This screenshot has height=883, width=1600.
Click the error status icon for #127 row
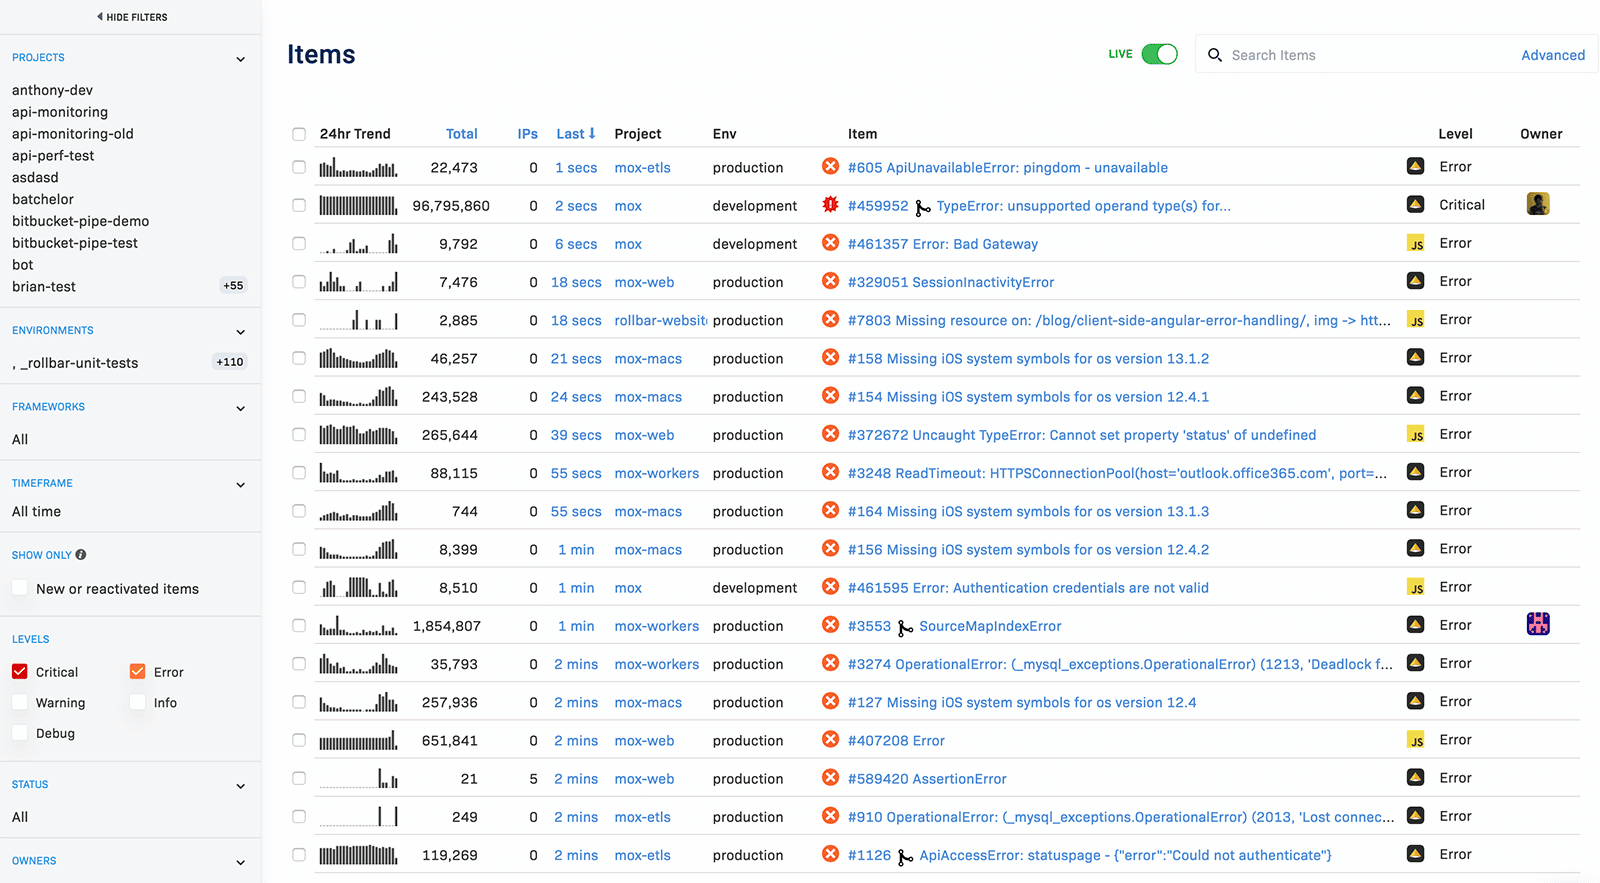830,701
